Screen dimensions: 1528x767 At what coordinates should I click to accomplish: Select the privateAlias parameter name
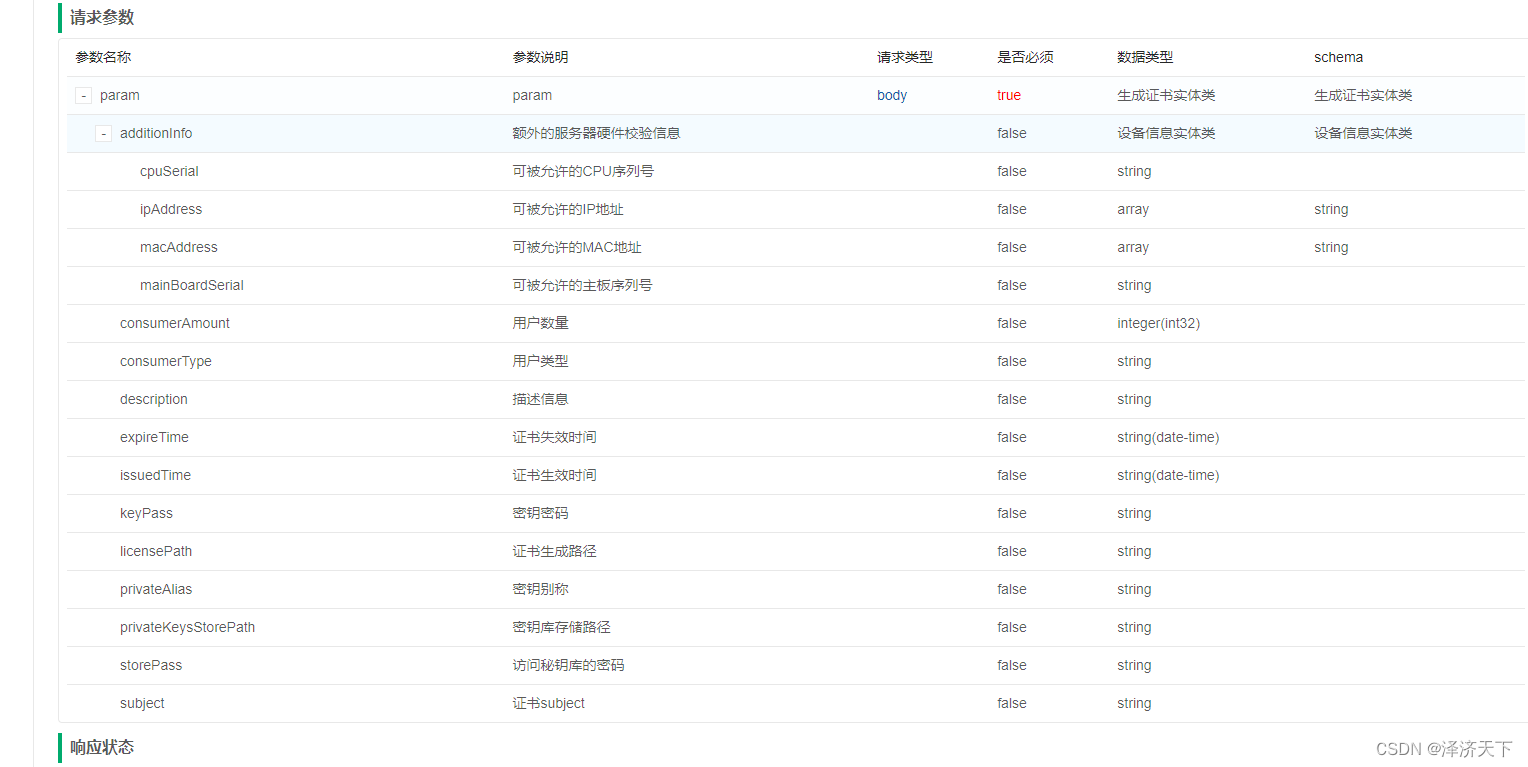pos(156,590)
